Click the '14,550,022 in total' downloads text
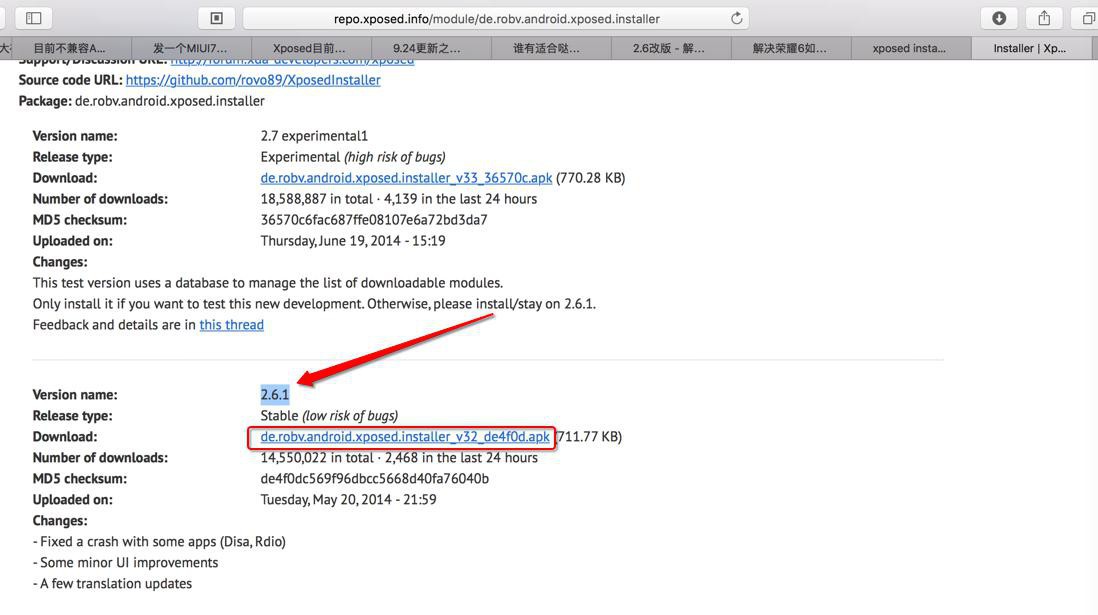Viewport: 1098px width, 615px height. (317, 458)
